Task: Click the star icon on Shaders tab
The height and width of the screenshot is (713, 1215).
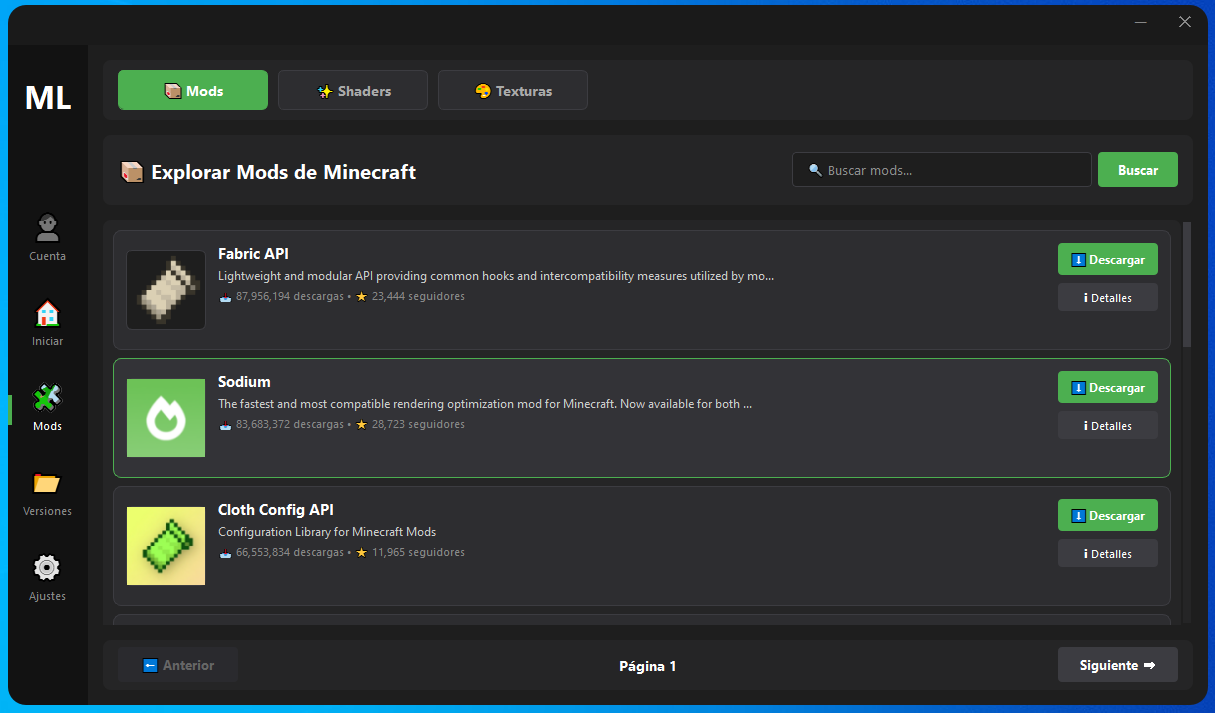Action: pos(324,90)
